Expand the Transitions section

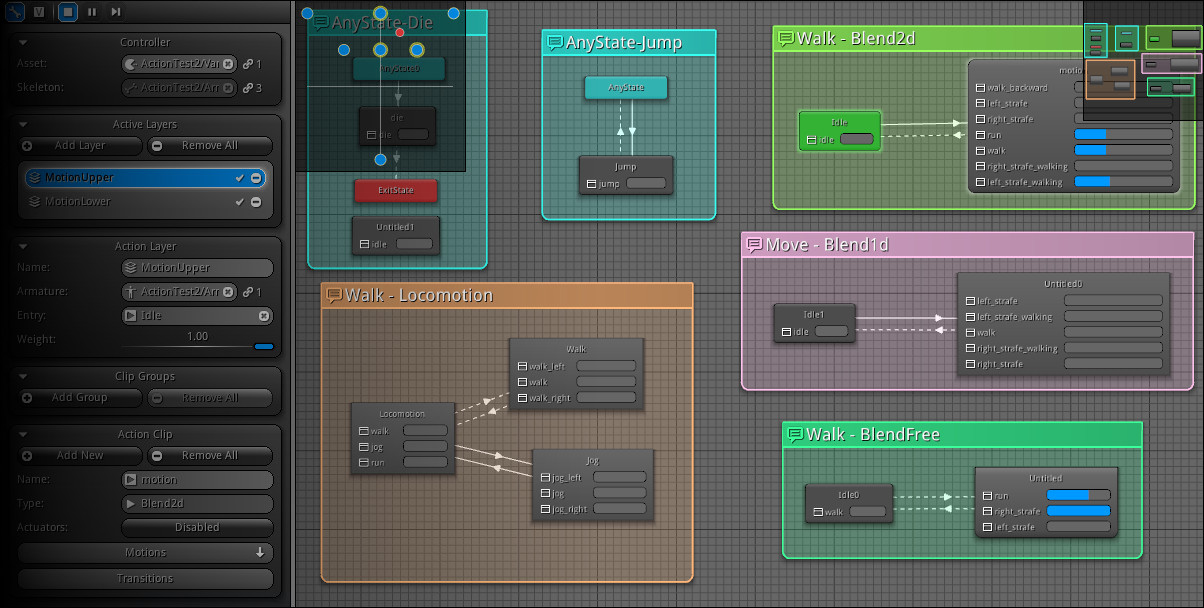click(x=145, y=579)
